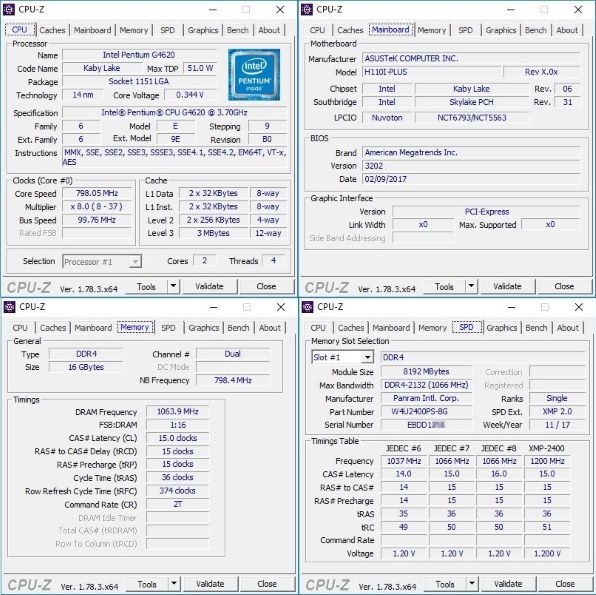The image size is (596, 595).
Task: Click the LPCIO value NCT6793/NCT5563
Action: (472, 117)
